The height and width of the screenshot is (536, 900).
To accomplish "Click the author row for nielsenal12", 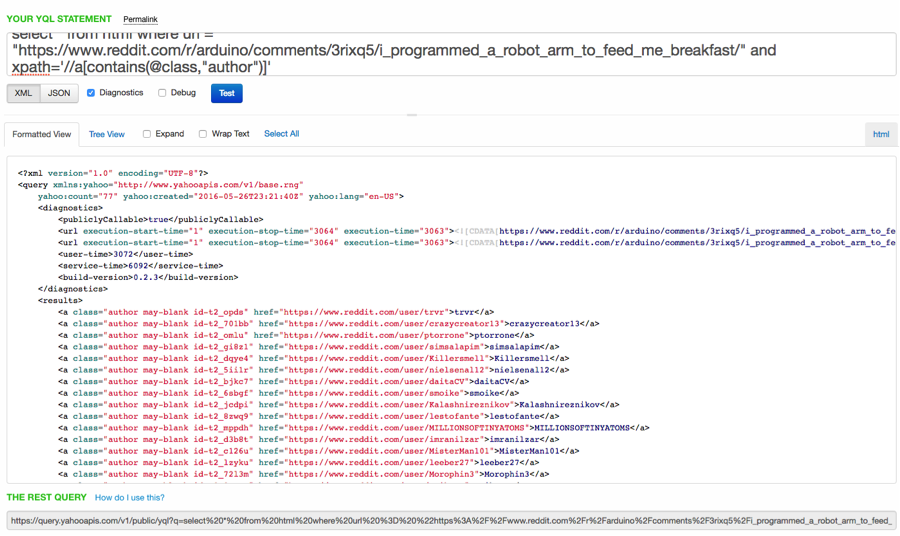I will click(314, 370).
